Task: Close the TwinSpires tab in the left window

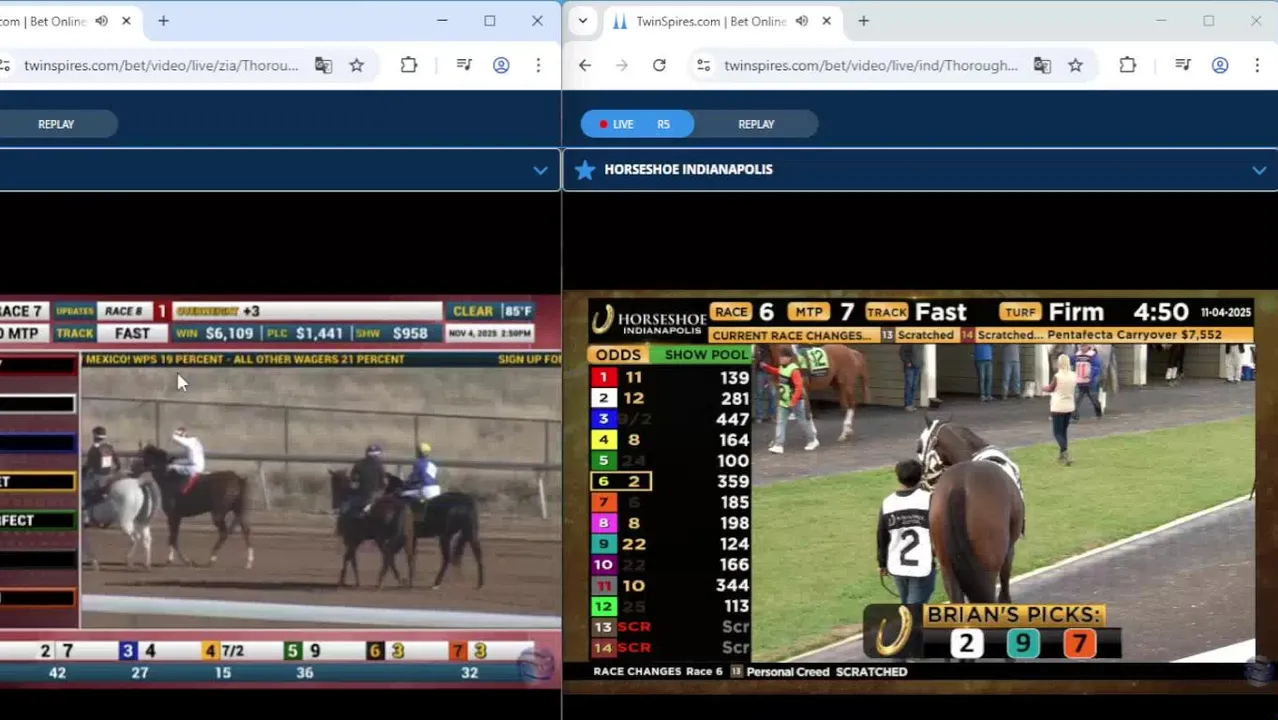Action: [126, 21]
